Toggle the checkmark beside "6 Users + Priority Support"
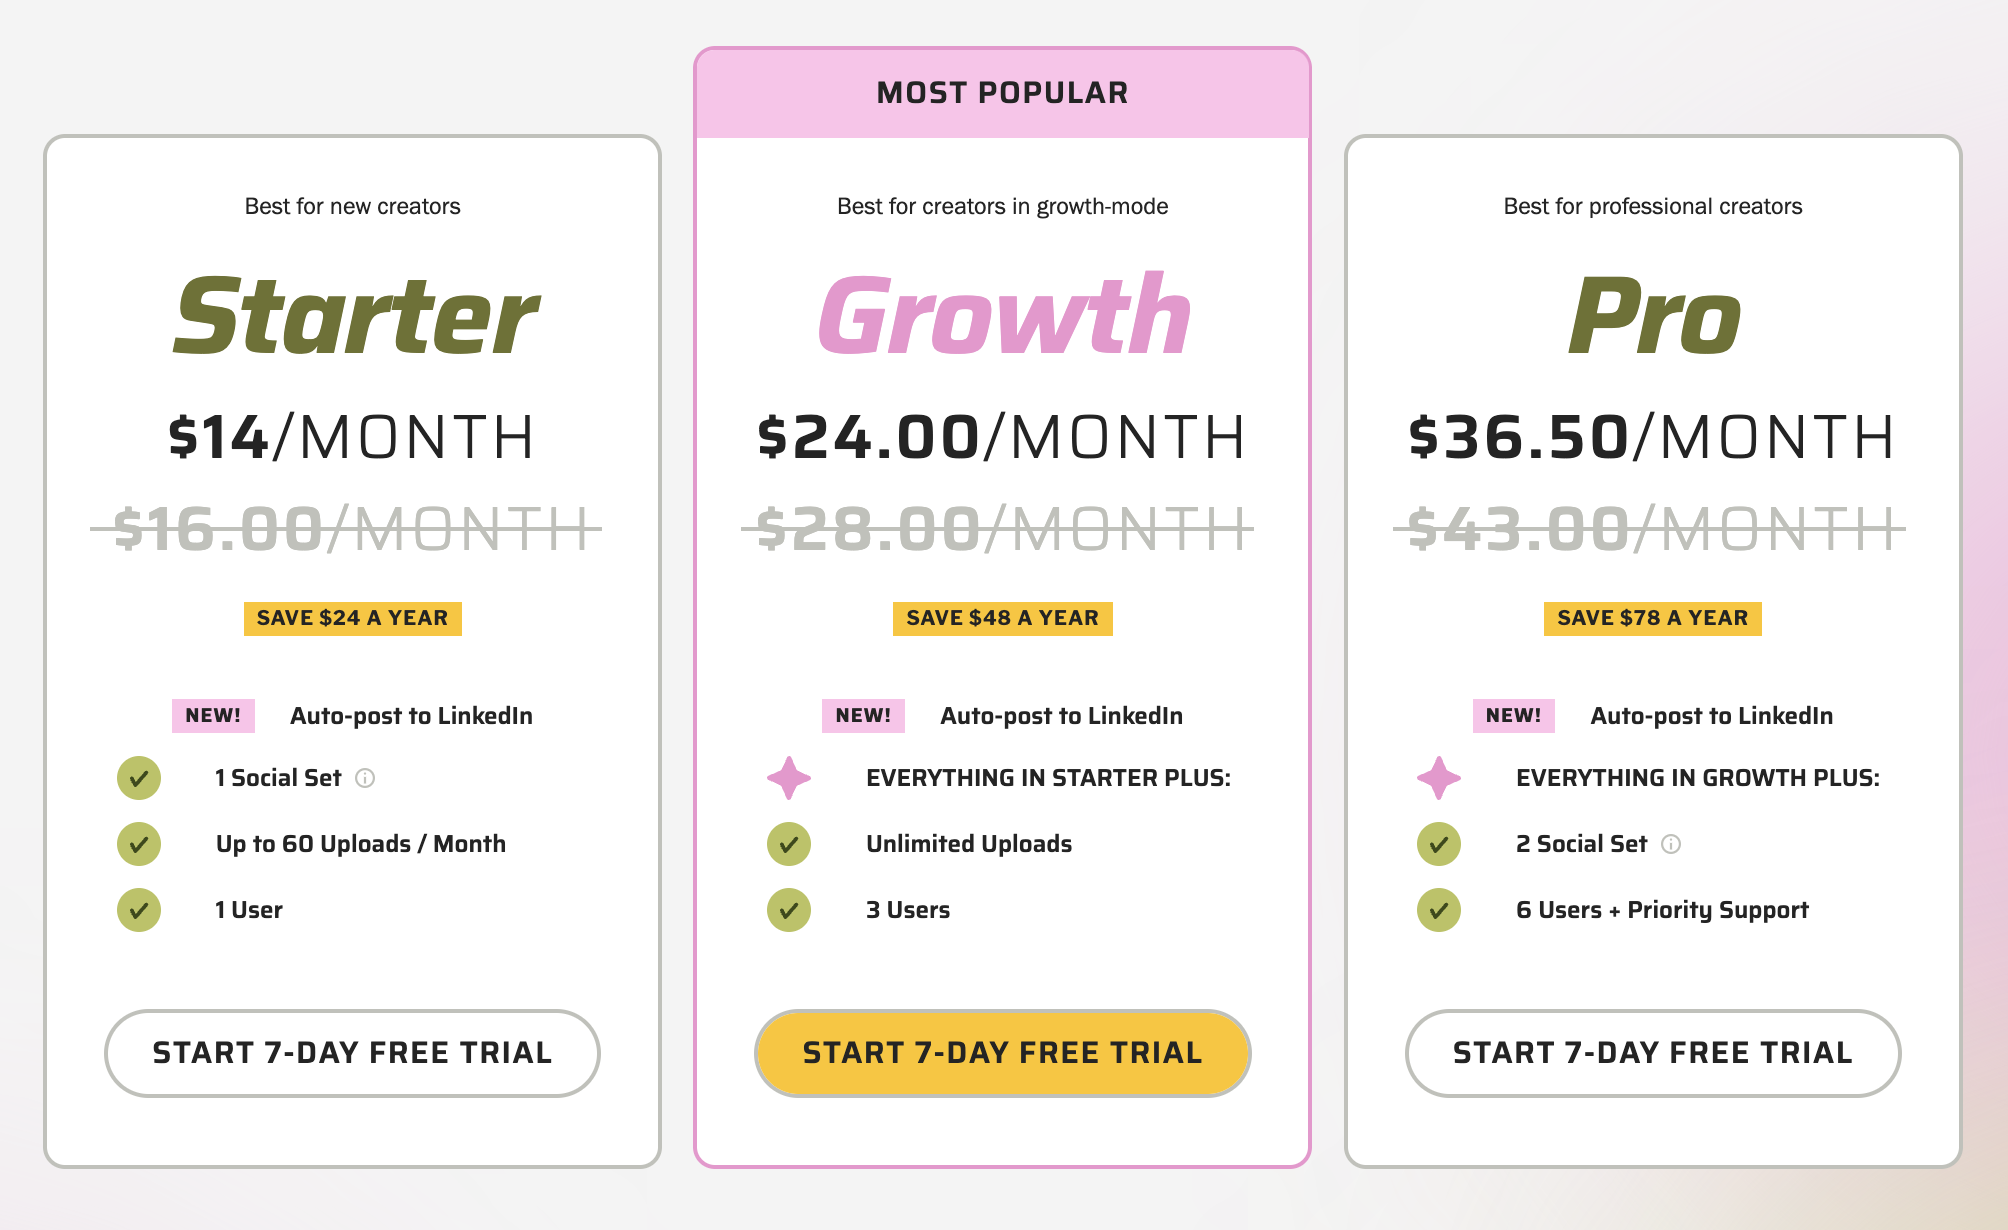The image size is (2008, 1230). (1437, 910)
